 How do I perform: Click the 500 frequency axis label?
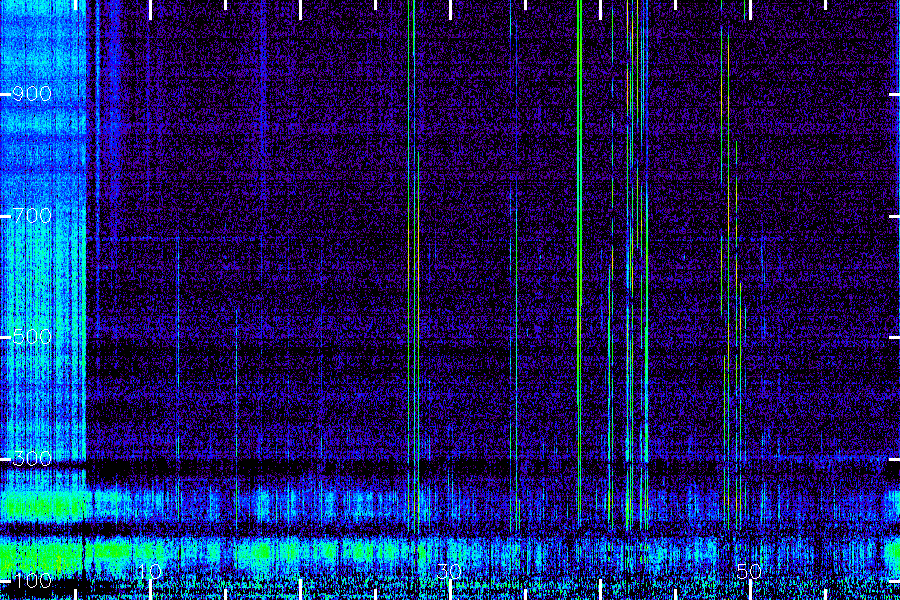click(x=32, y=336)
